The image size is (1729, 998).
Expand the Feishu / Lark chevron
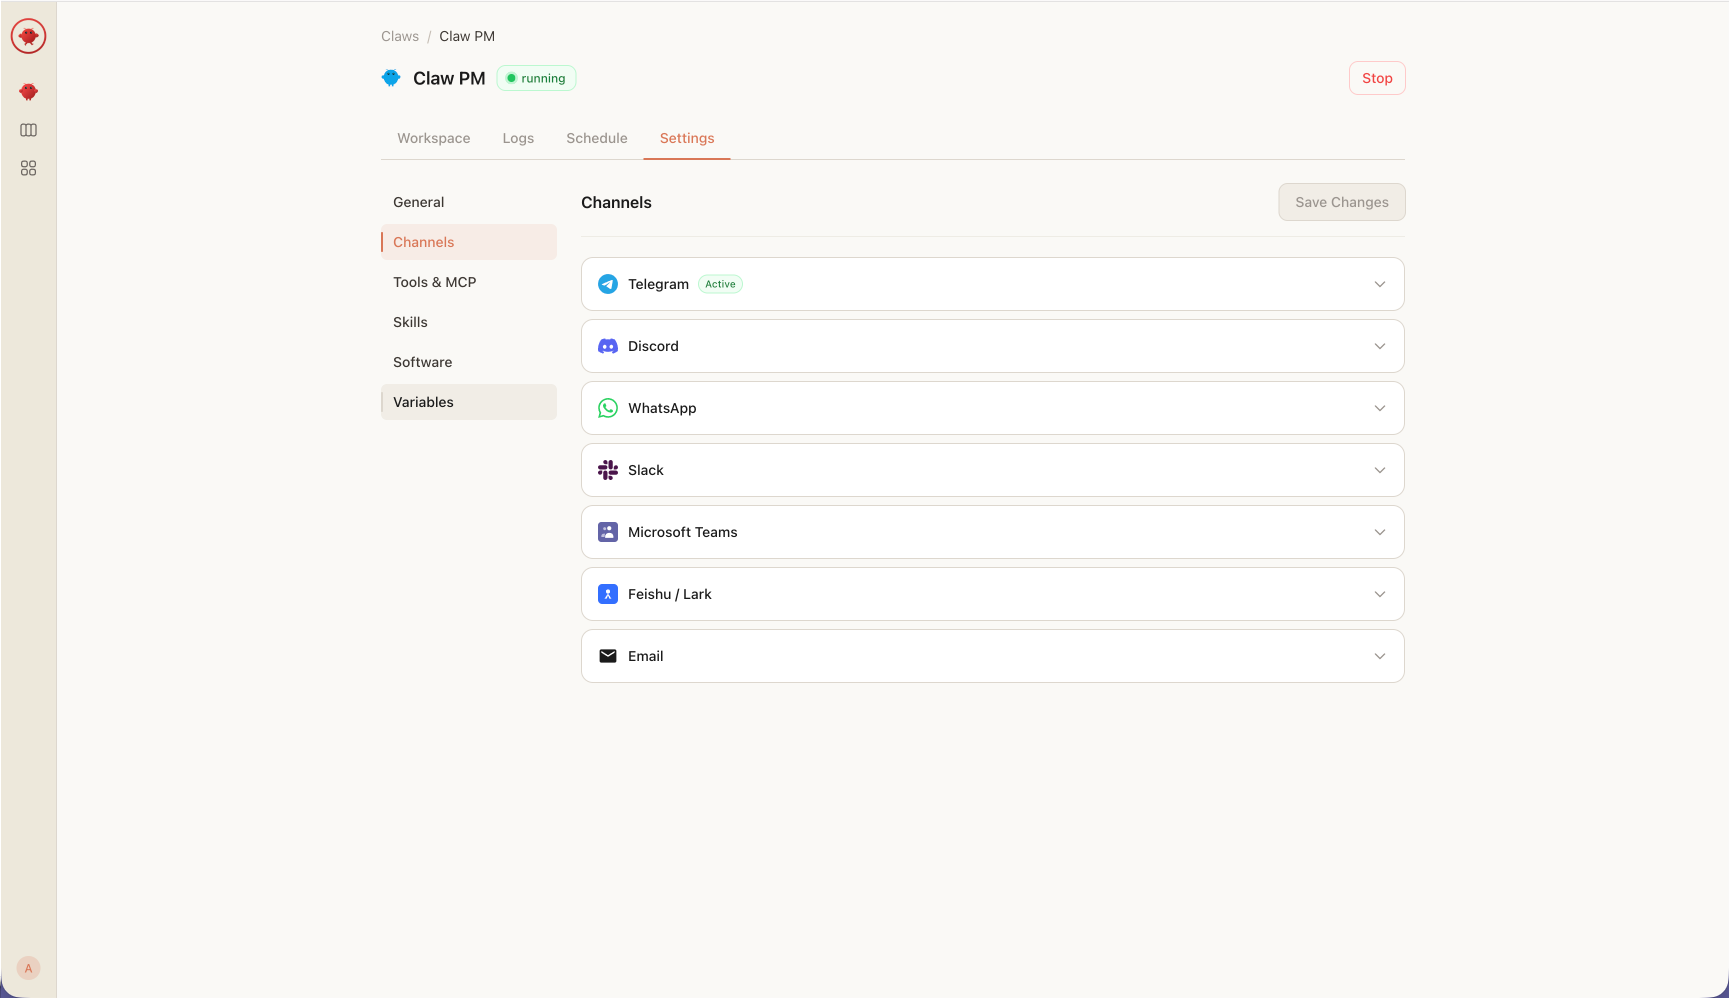pyautogui.click(x=1380, y=594)
